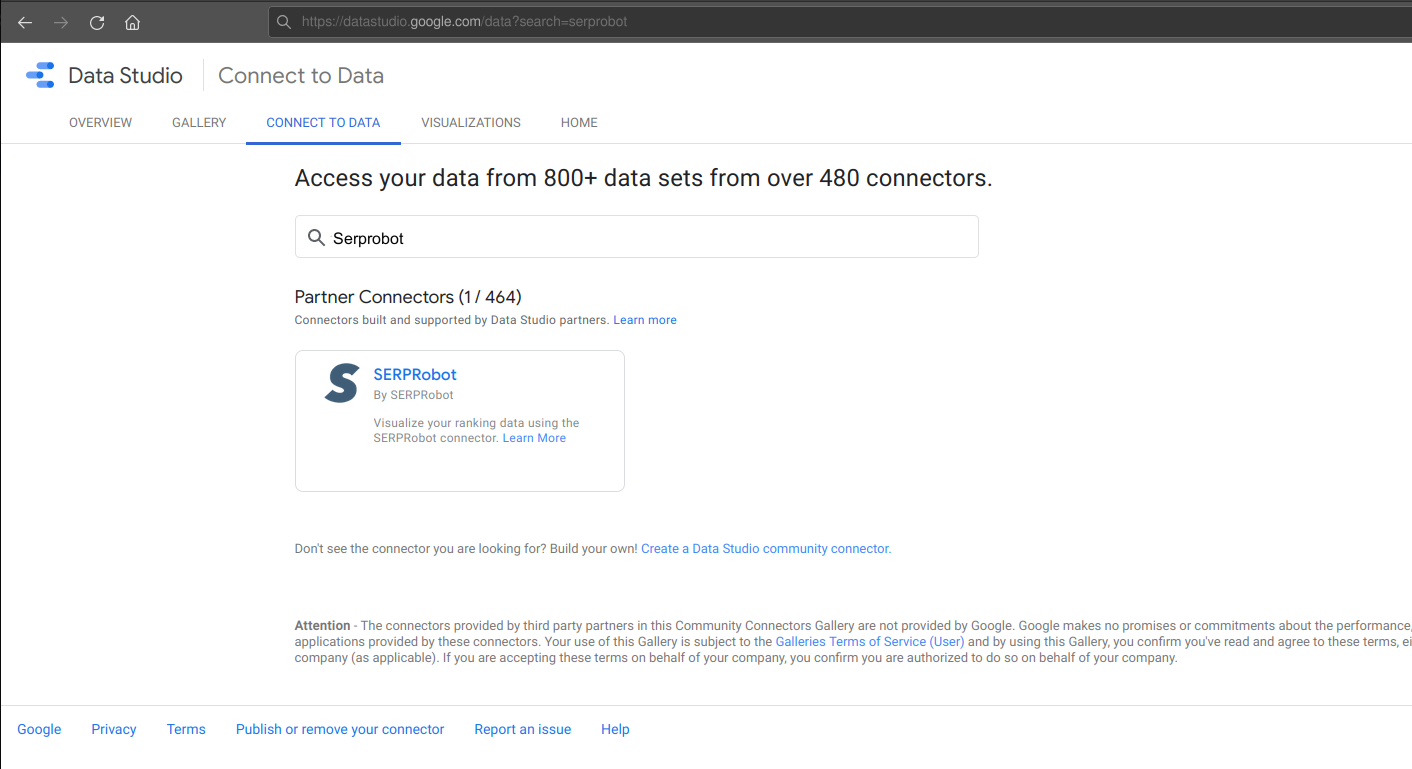Switch to the Gallery tab
1412x769 pixels.
tap(199, 122)
